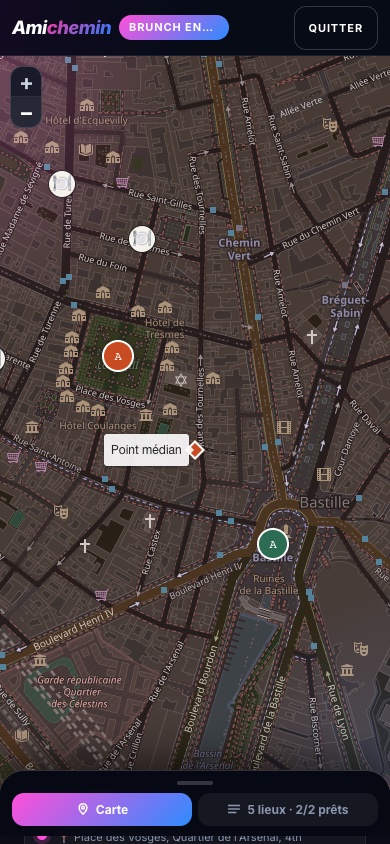The width and height of the screenshot is (390, 844).
Task: Click the Rue du Chemin Vert label
Action: 321,229
